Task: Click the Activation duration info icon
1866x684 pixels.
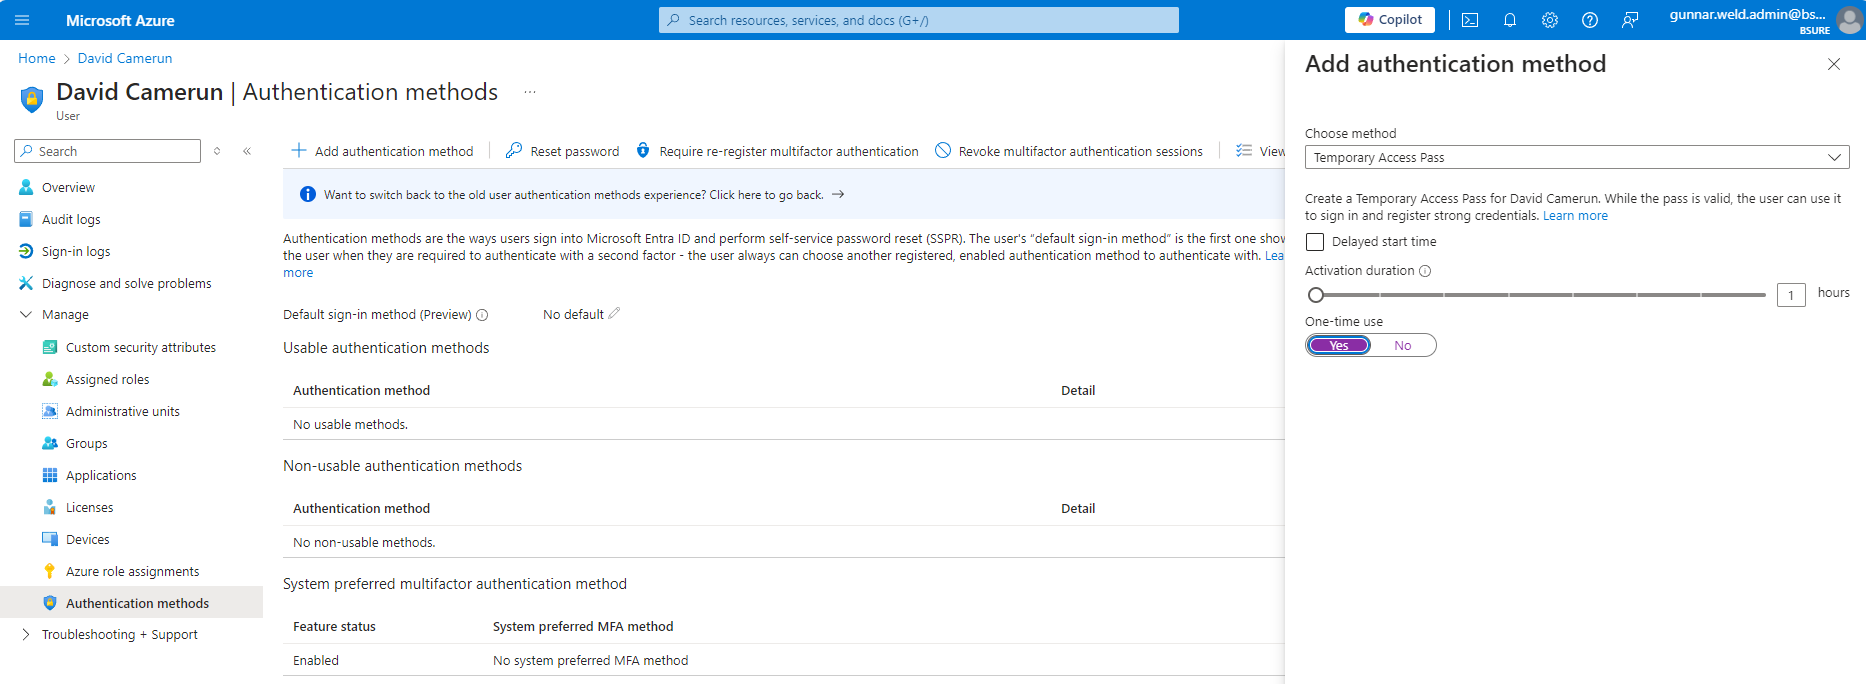Action: (1425, 271)
